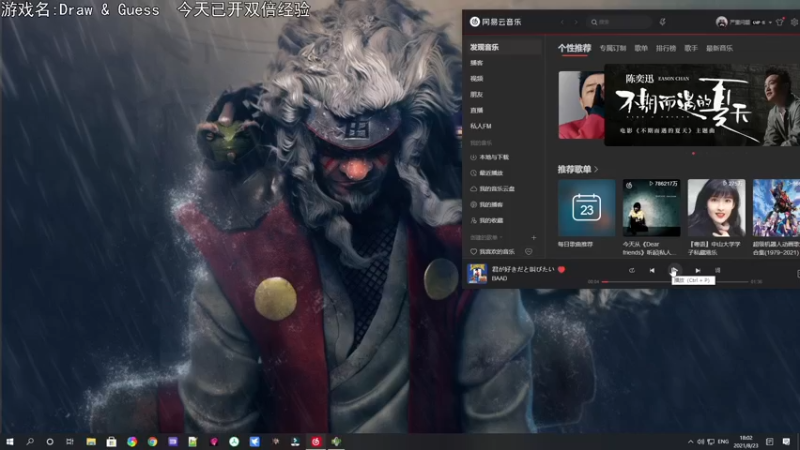Open 推荐歌单 section header link
800x450 pixels.
[578, 169]
